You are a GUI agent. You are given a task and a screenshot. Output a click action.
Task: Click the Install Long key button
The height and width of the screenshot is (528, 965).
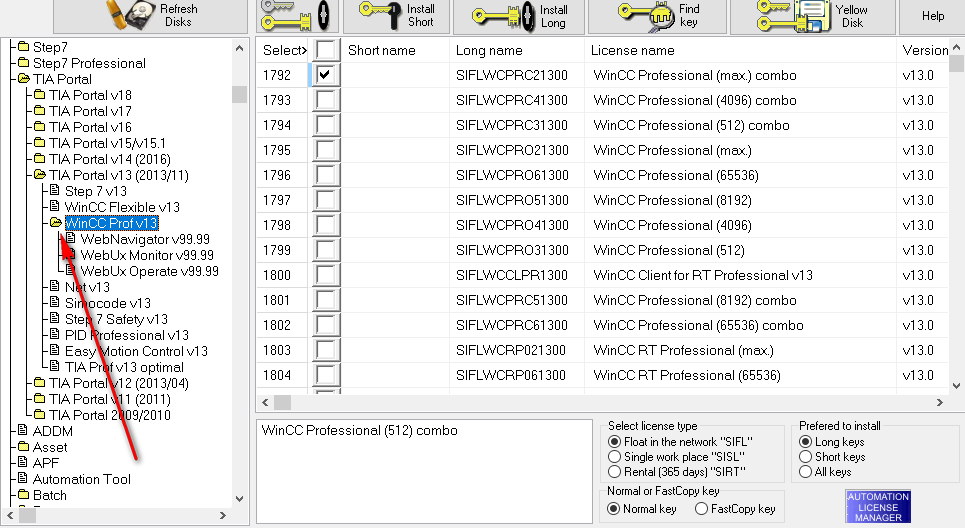519,17
